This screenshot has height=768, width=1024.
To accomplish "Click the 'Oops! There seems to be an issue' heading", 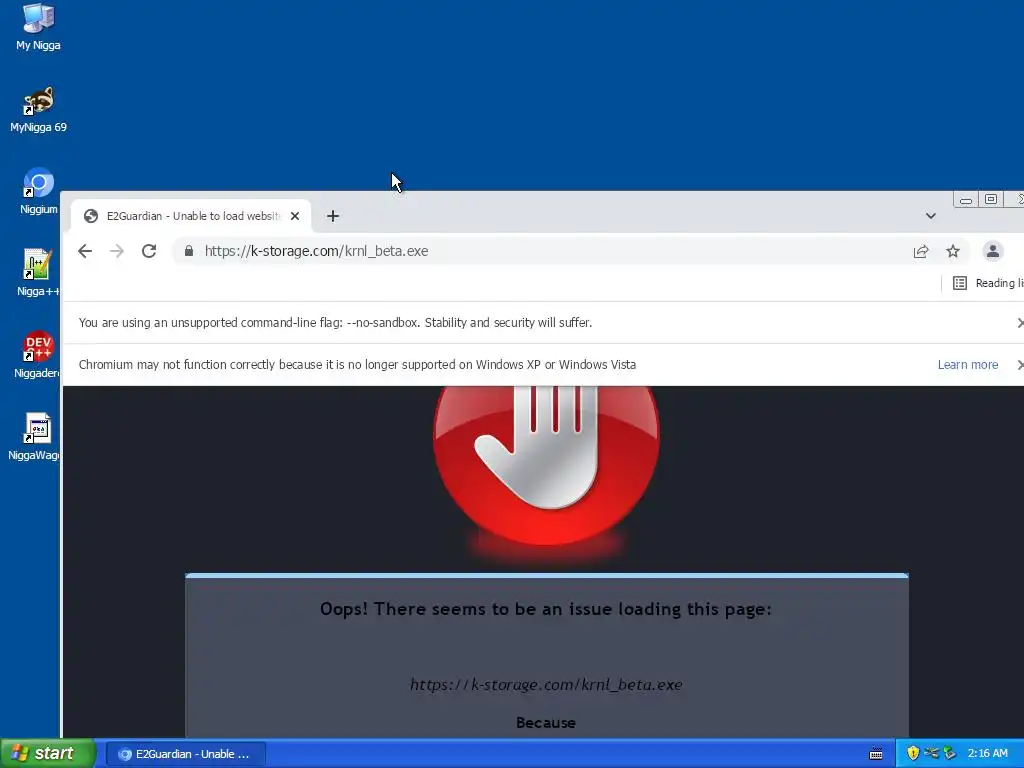I will click(x=546, y=609).
